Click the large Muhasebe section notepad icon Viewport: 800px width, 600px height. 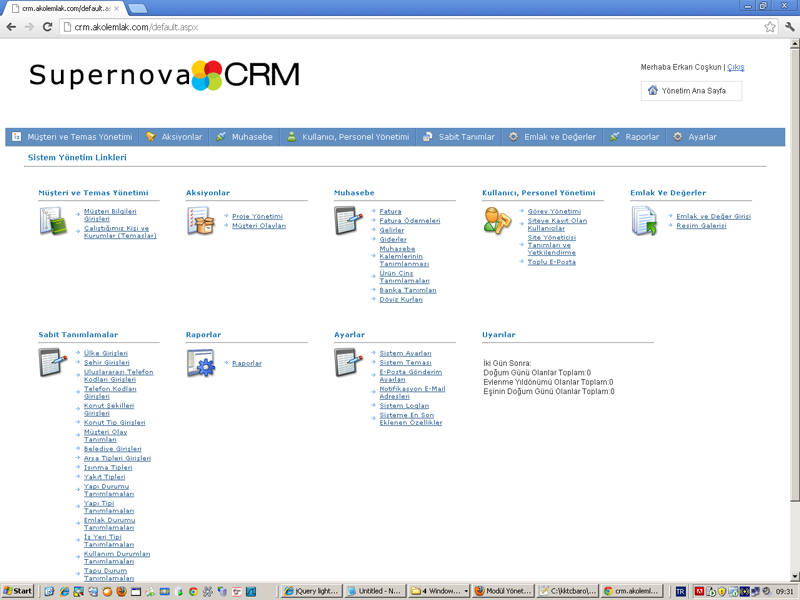pyautogui.click(x=348, y=220)
